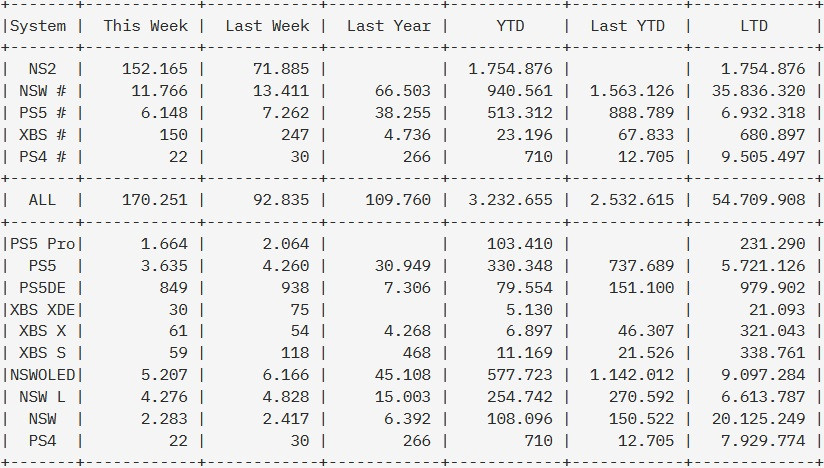824x468 pixels.
Task: Select NSW LTD value 20.125.249
Action: coord(758,419)
